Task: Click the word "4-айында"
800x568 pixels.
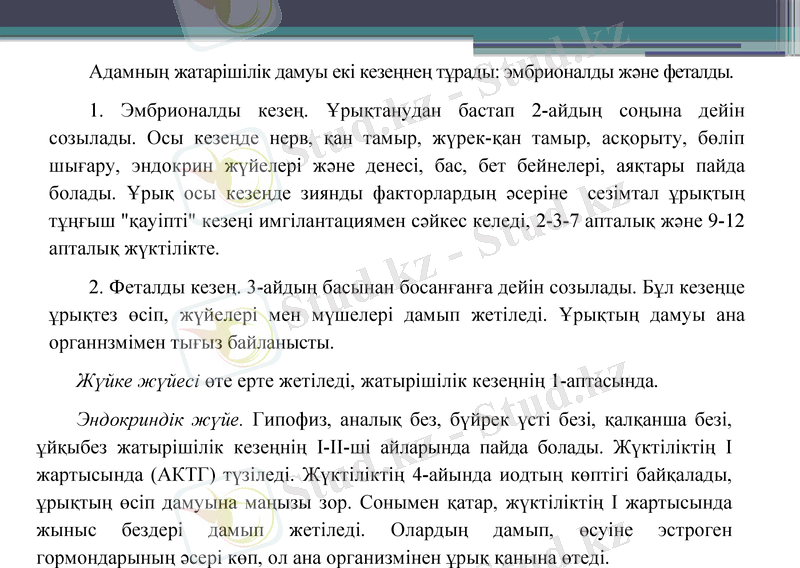Action: tap(451, 475)
